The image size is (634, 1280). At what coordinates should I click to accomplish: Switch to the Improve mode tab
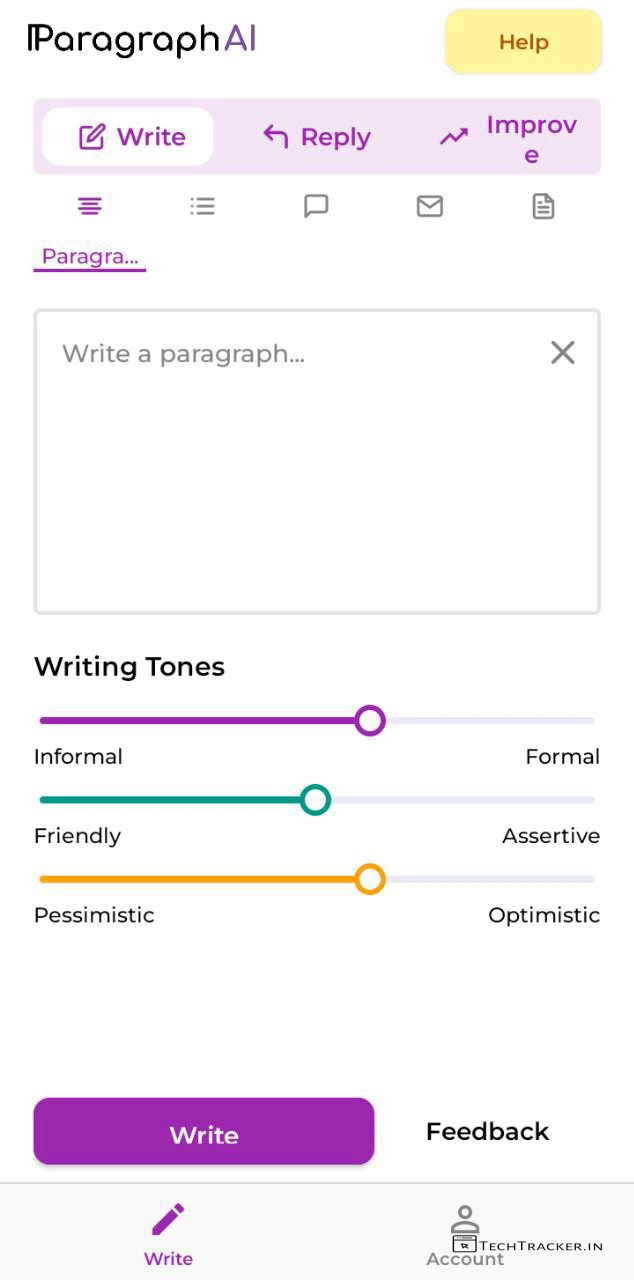click(x=508, y=139)
